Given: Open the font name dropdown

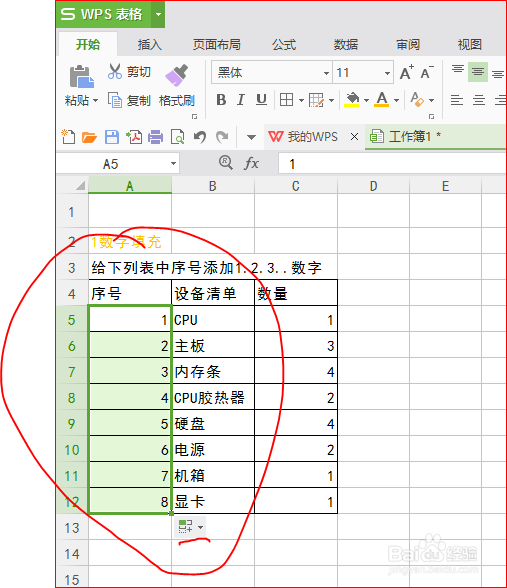Looking at the screenshot, I should [326, 73].
